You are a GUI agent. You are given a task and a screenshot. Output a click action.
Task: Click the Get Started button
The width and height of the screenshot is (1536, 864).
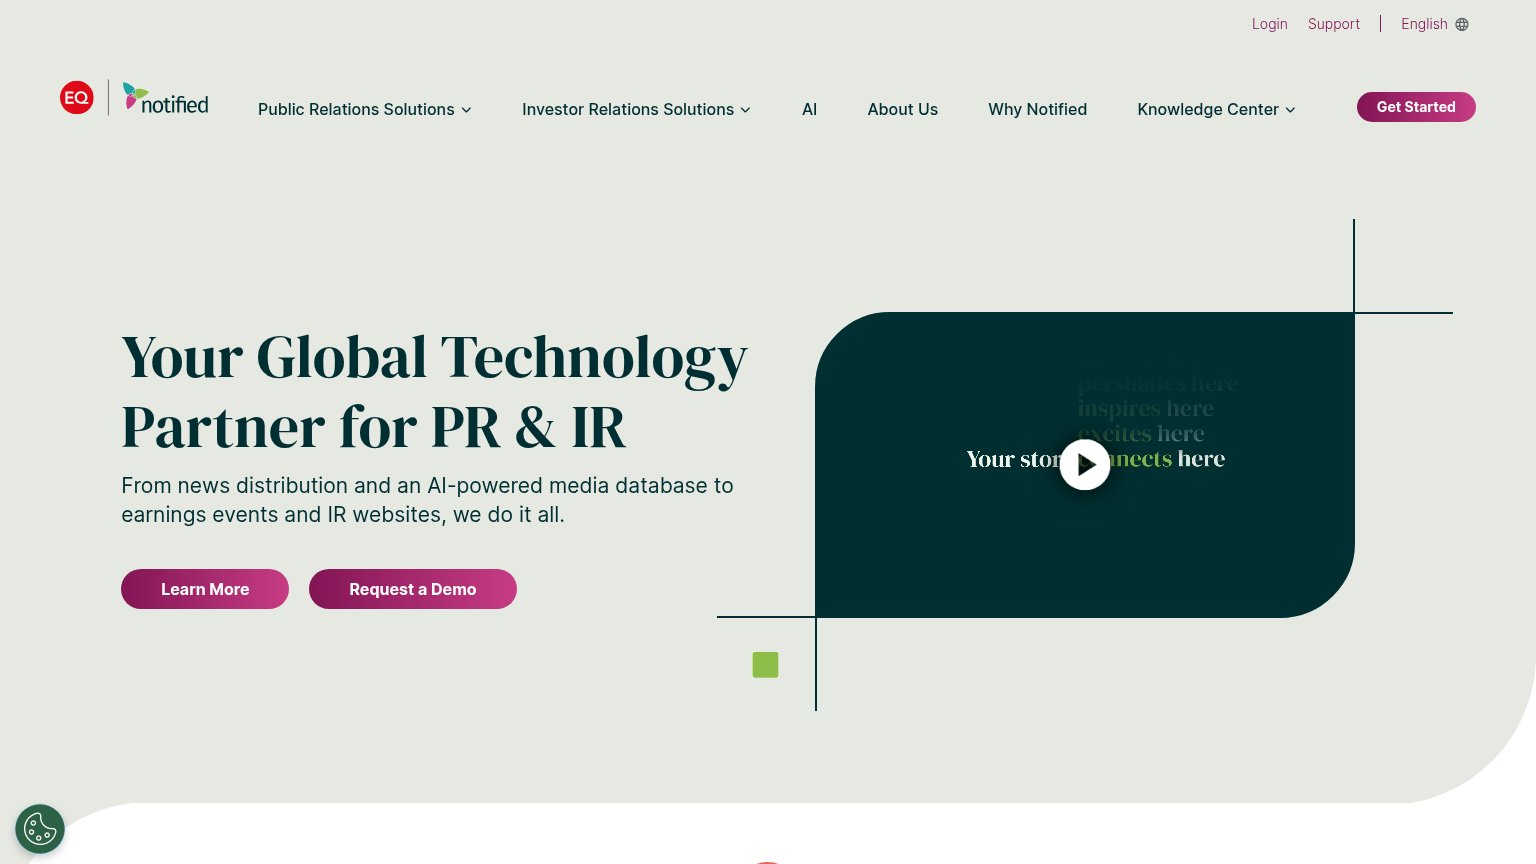pos(1416,107)
